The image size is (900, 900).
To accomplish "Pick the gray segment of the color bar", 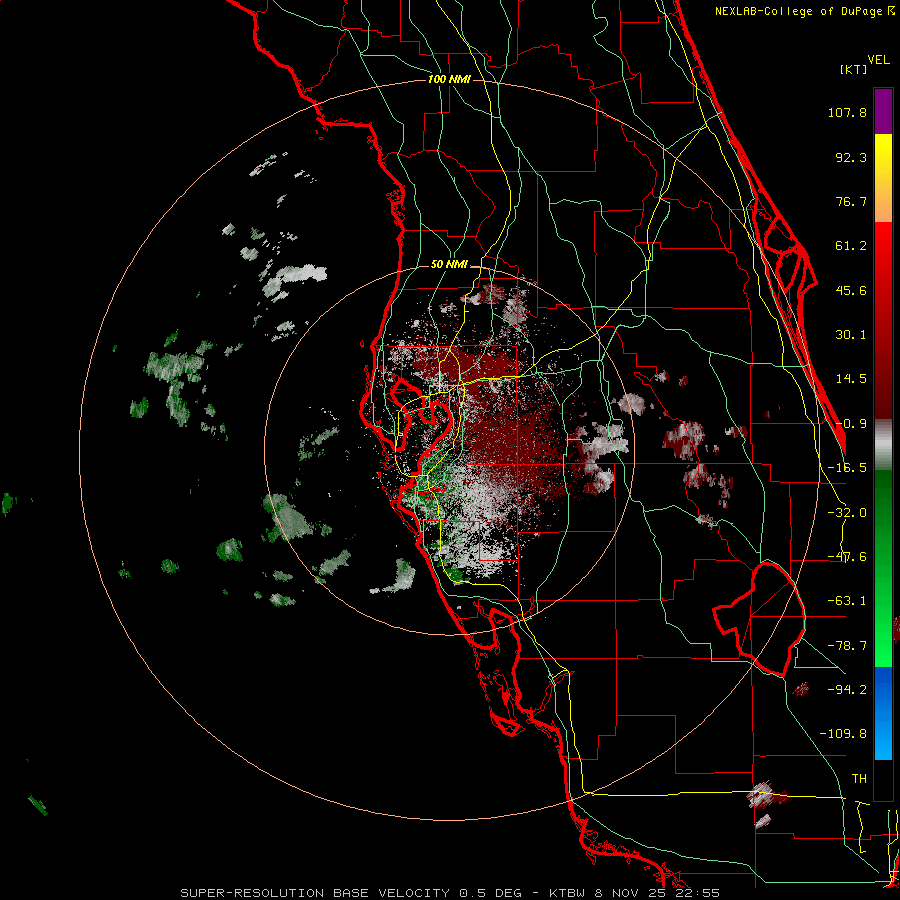I will click(x=883, y=445).
